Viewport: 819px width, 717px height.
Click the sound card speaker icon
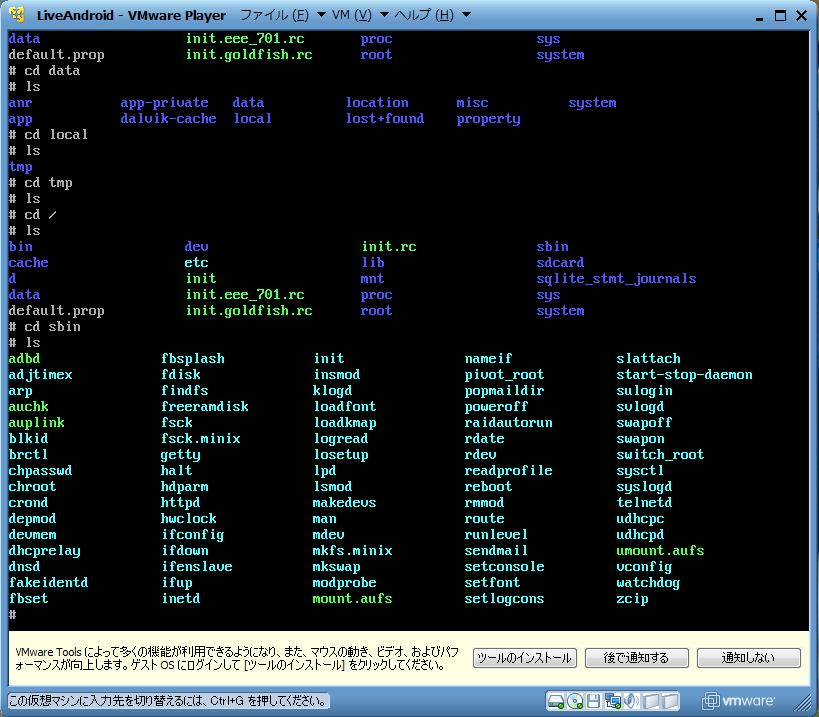click(631, 701)
